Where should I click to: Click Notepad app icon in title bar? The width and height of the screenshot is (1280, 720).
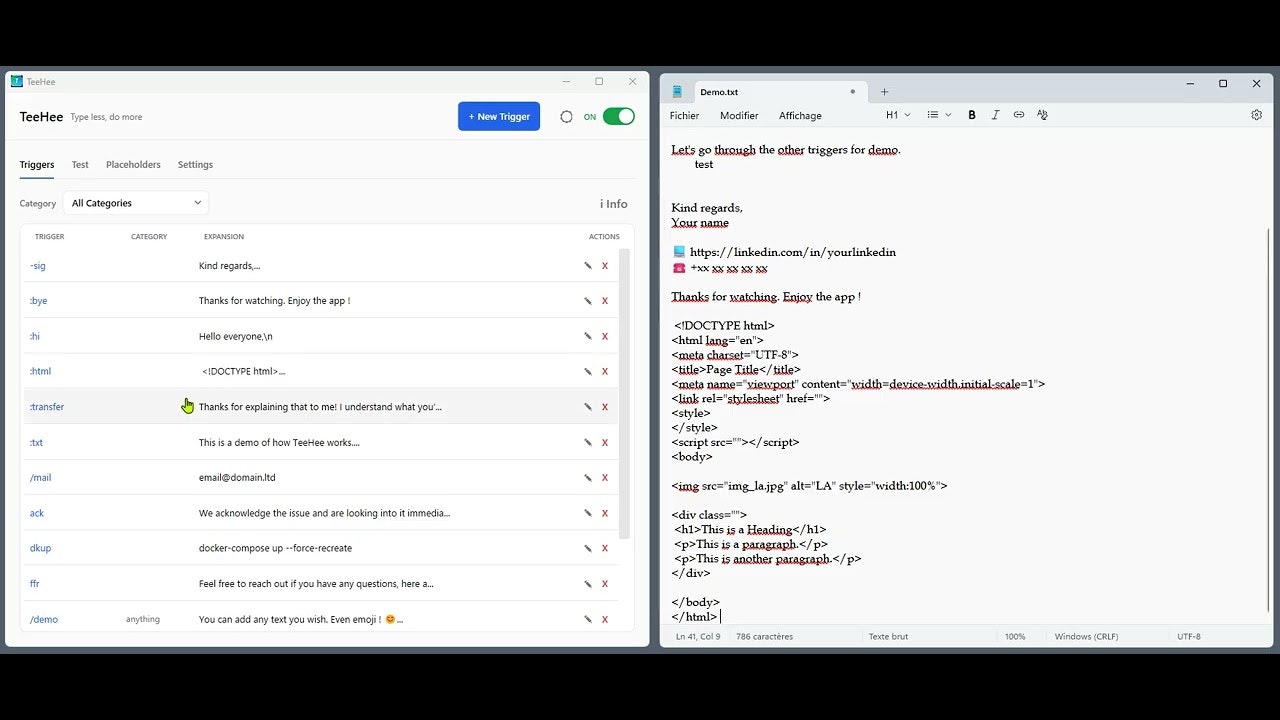coord(677,91)
